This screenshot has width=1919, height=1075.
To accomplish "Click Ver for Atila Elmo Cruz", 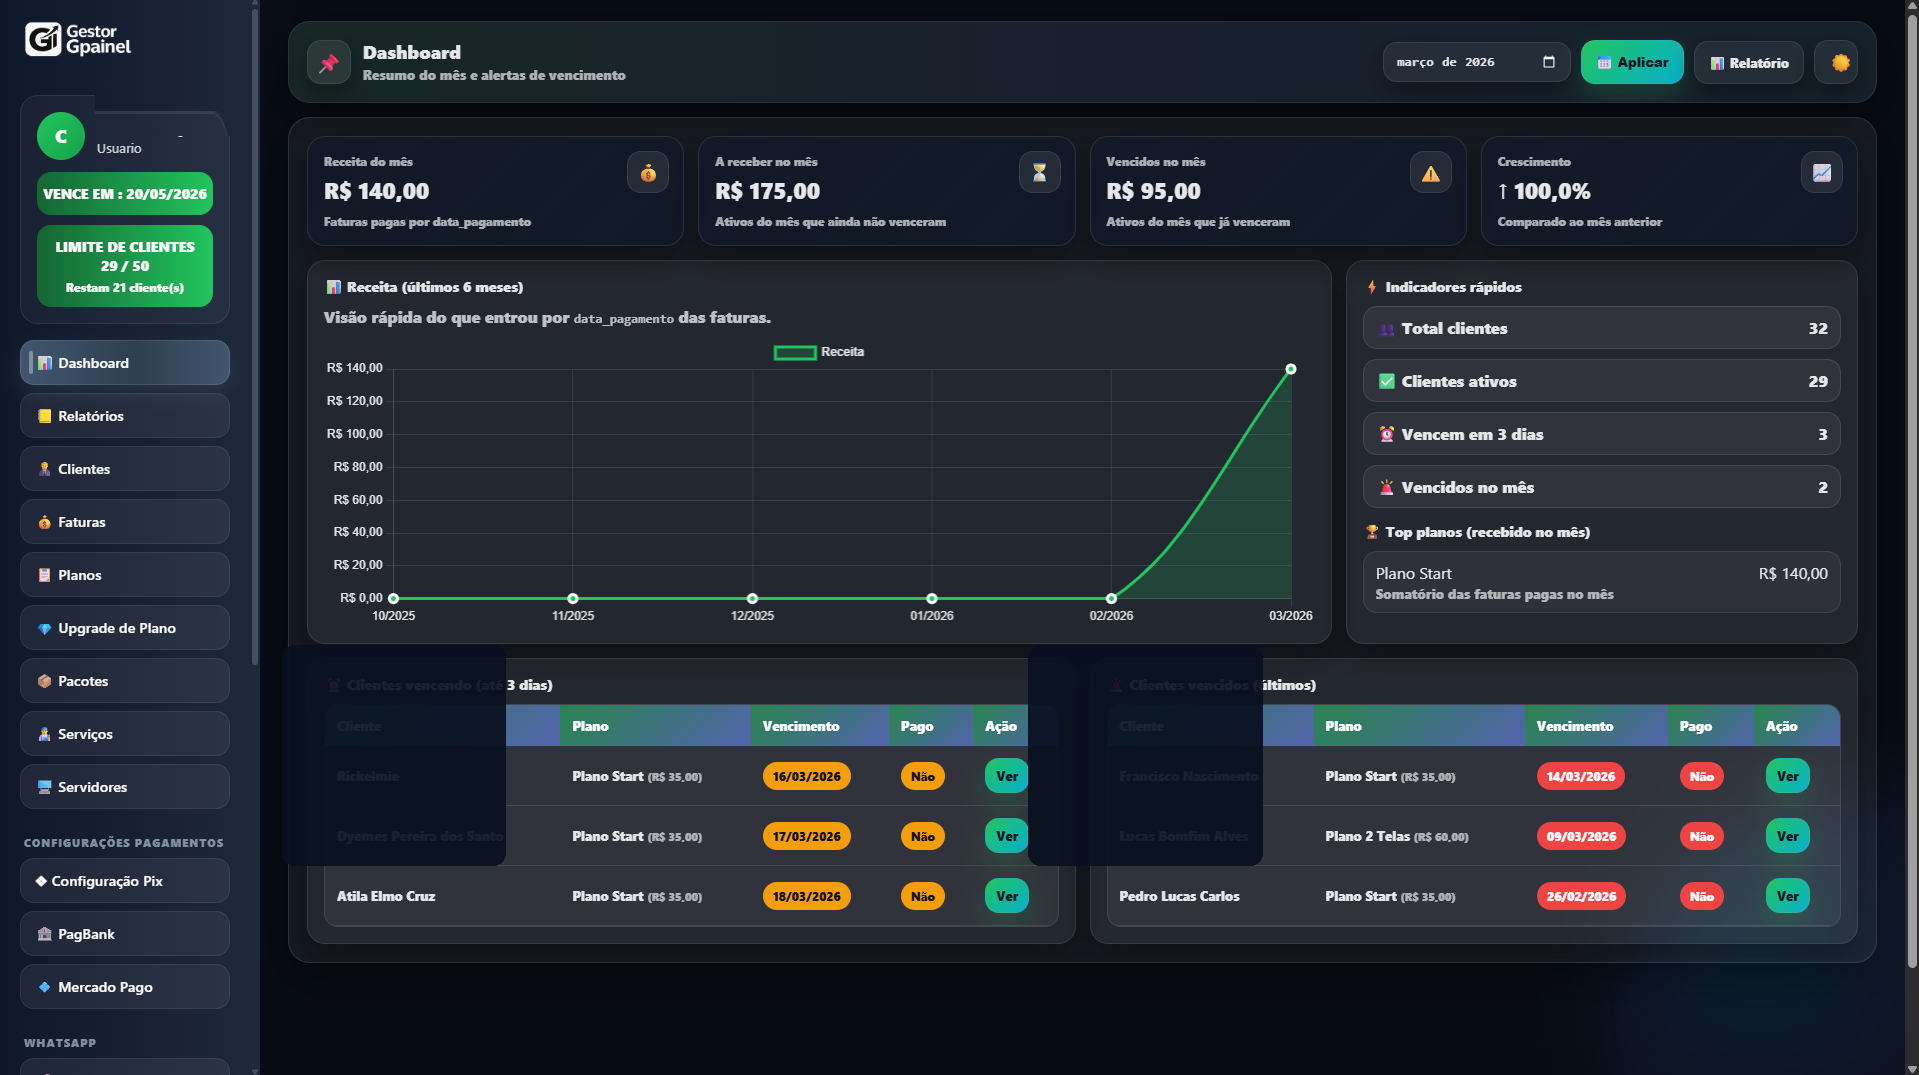I will point(1006,896).
